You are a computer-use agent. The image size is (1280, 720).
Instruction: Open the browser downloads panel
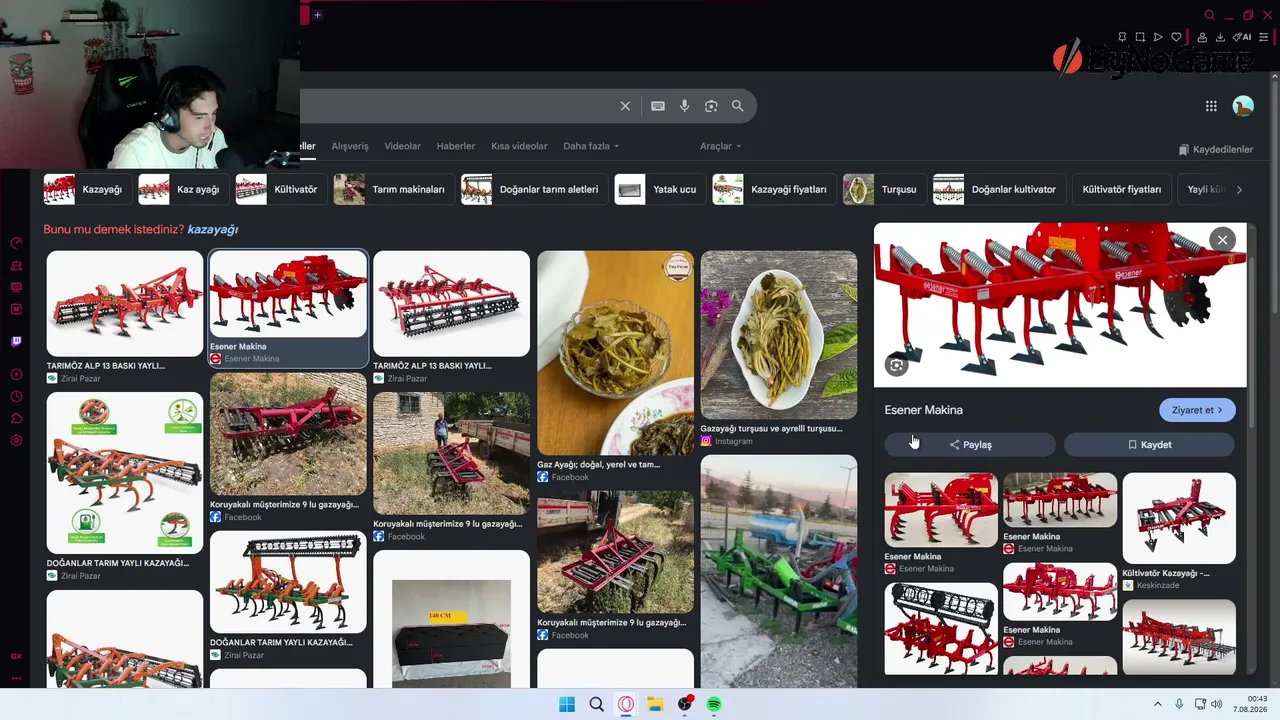tap(1220, 37)
